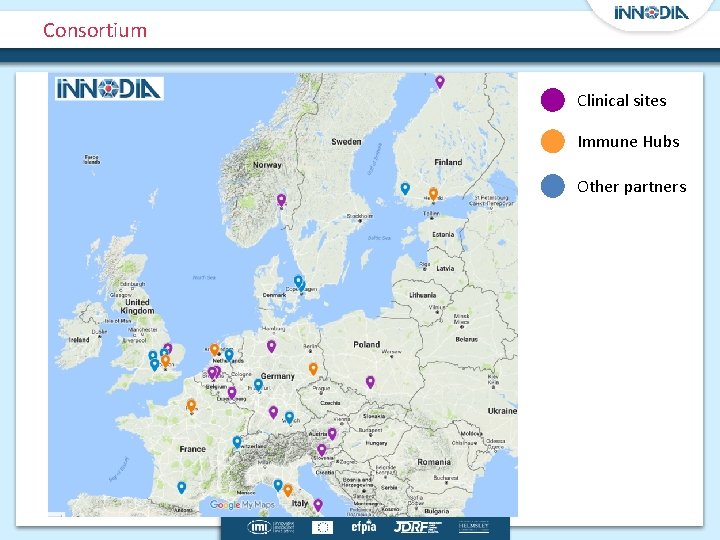Click the purple pin in Austria

tap(332, 433)
